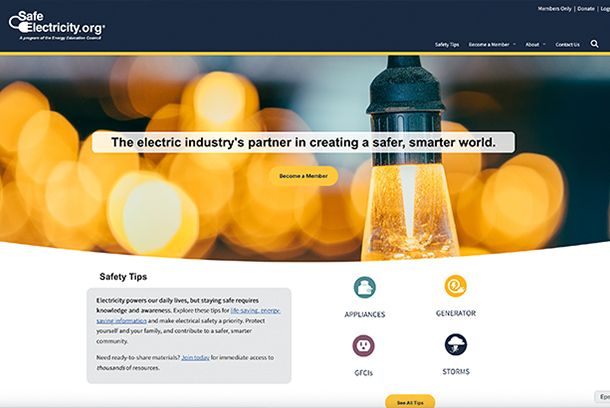Click the Safety Tips heading
This screenshot has width=610, height=408.
pyautogui.click(x=123, y=277)
